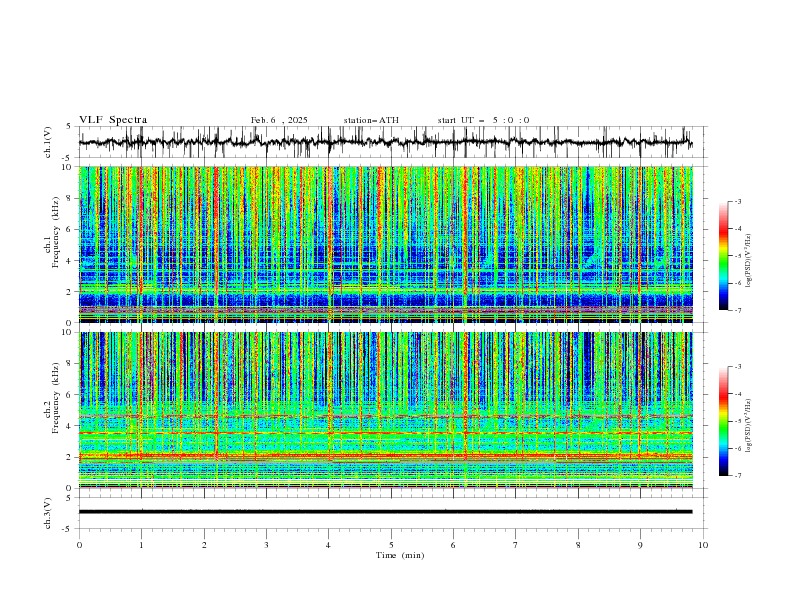Click the ch.2 spectrogram color scale bar

click(x=723, y=421)
